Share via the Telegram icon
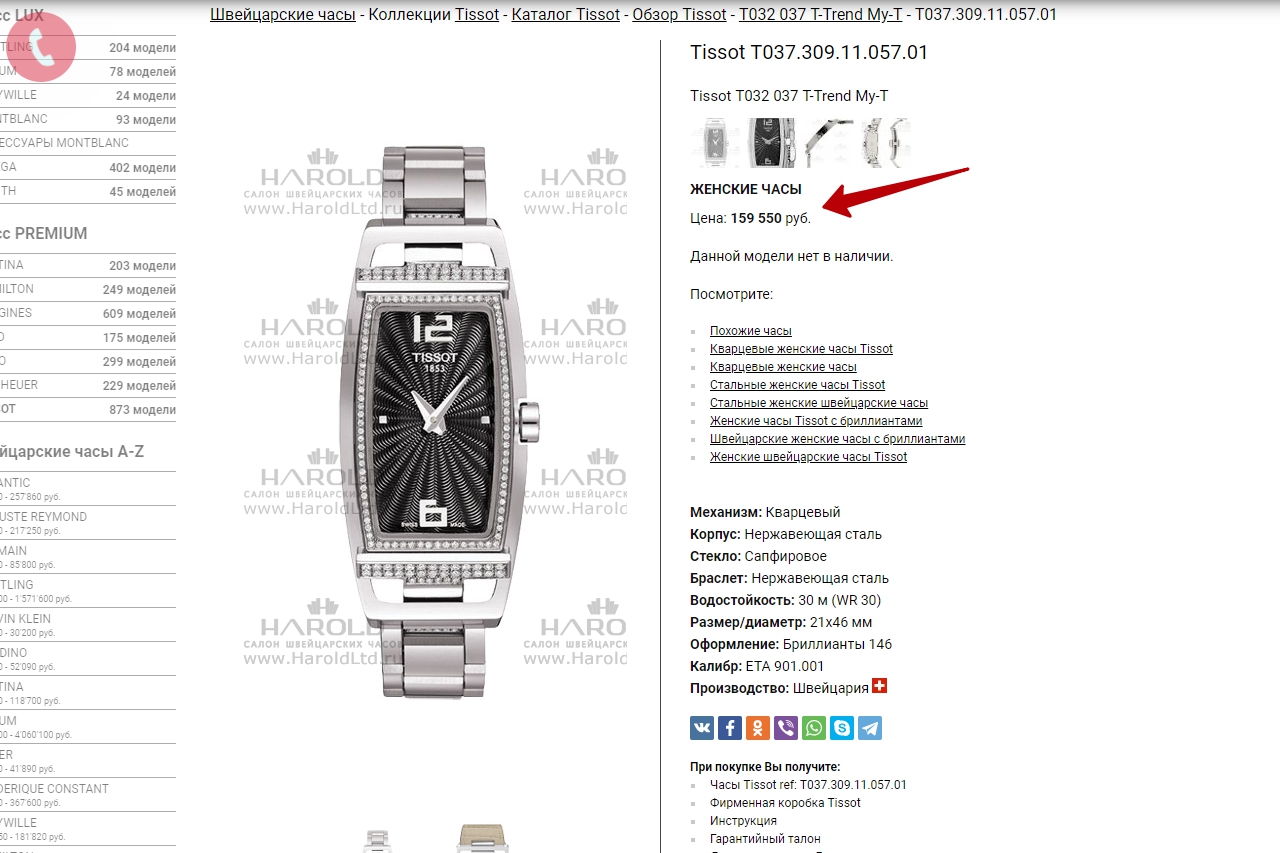Image resolution: width=1280 pixels, height=853 pixels. pyautogui.click(x=870, y=728)
